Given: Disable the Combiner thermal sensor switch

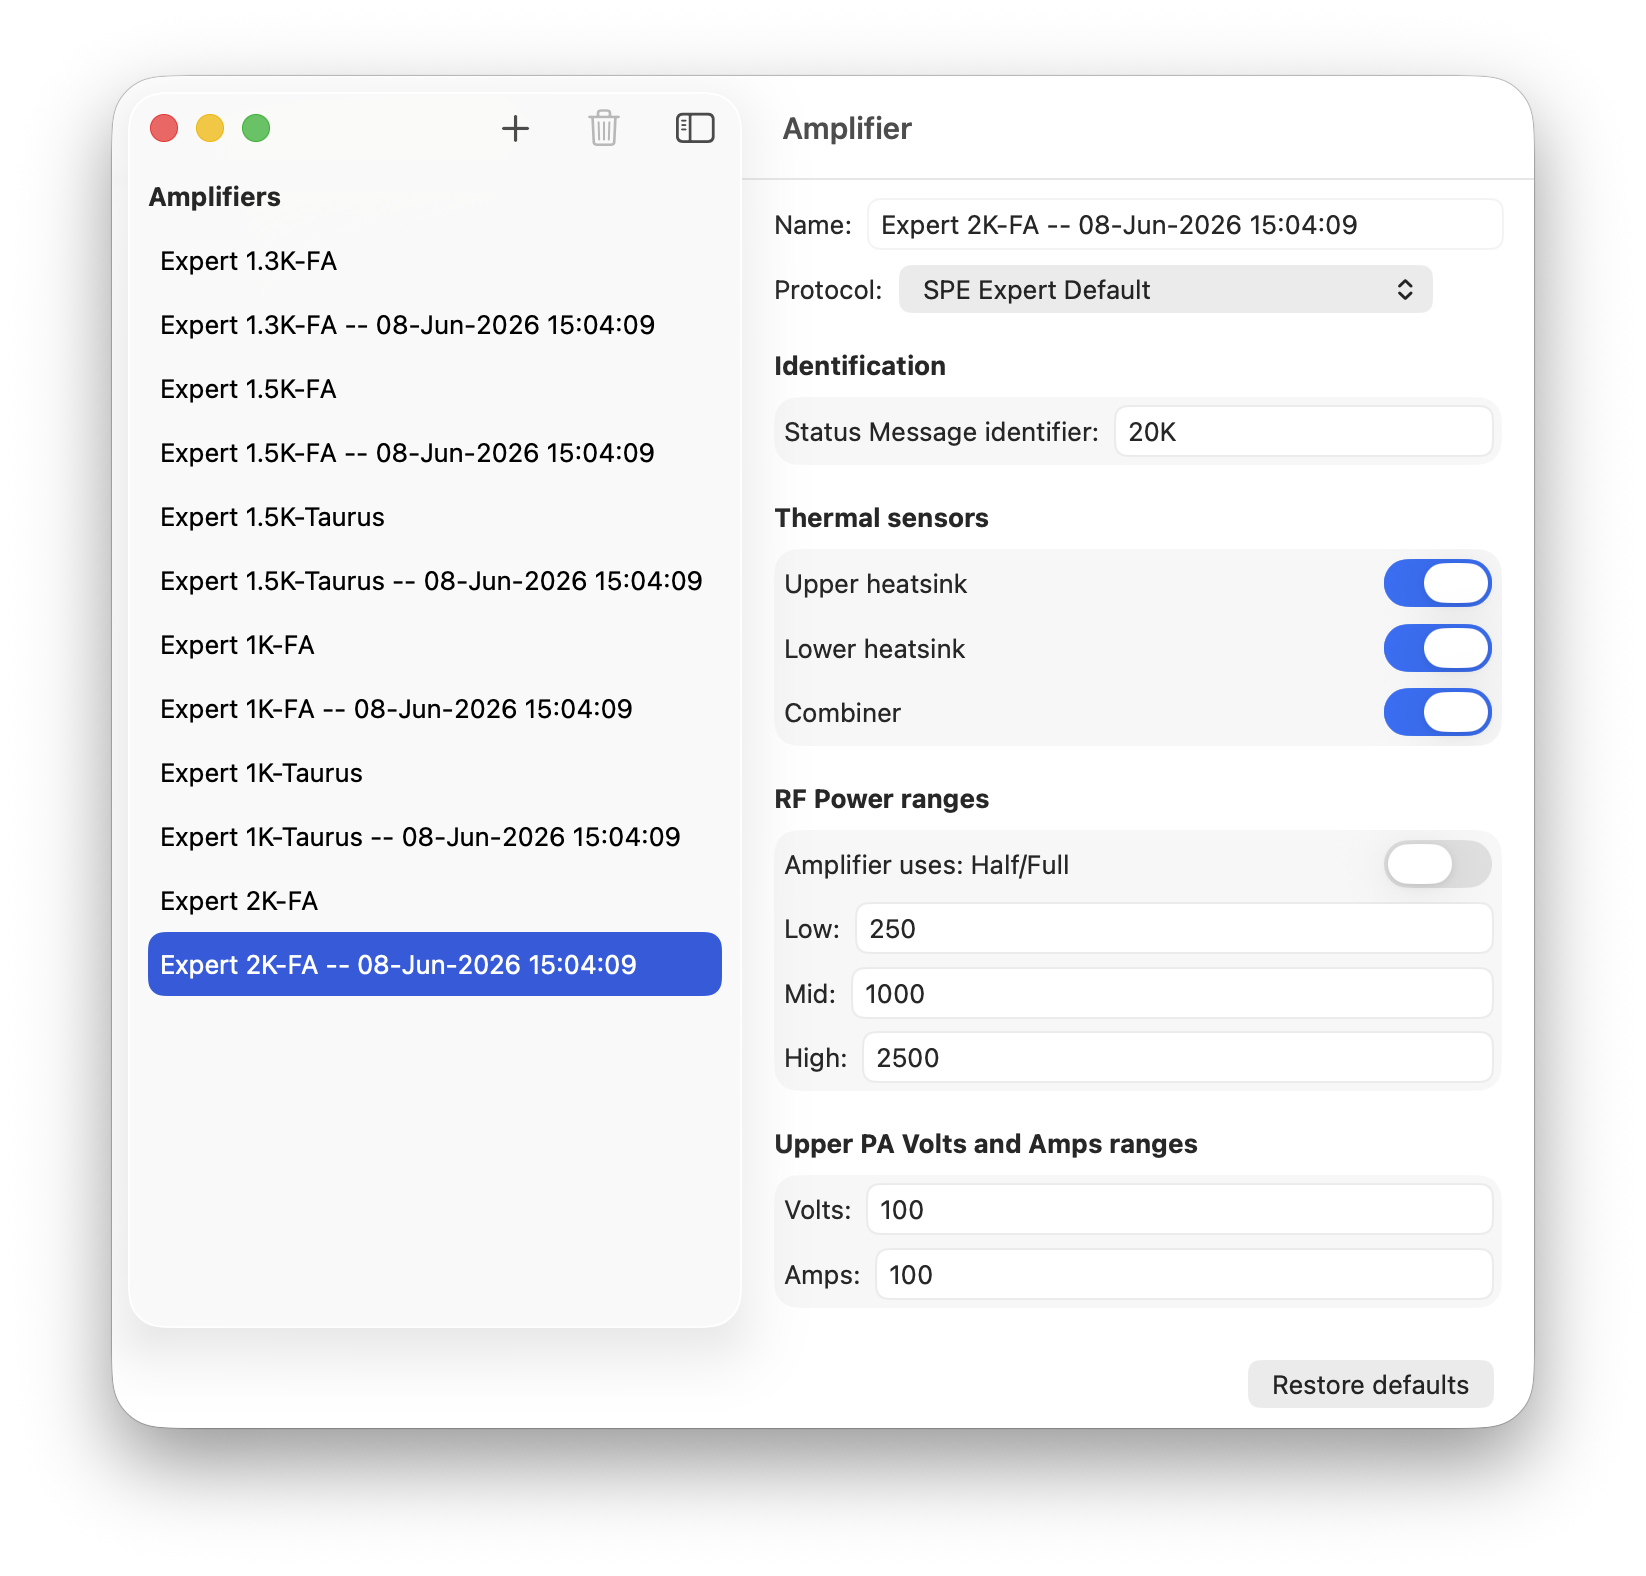Looking at the screenshot, I should (x=1437, y=712).
